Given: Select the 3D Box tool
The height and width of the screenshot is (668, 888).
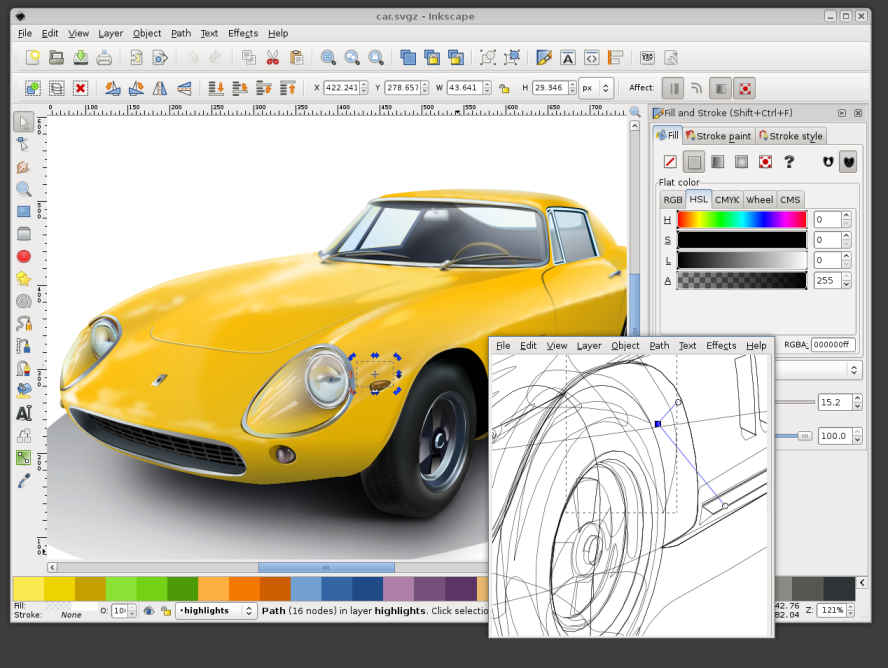Looking at the screenshot, I should (x=23, y=234).
